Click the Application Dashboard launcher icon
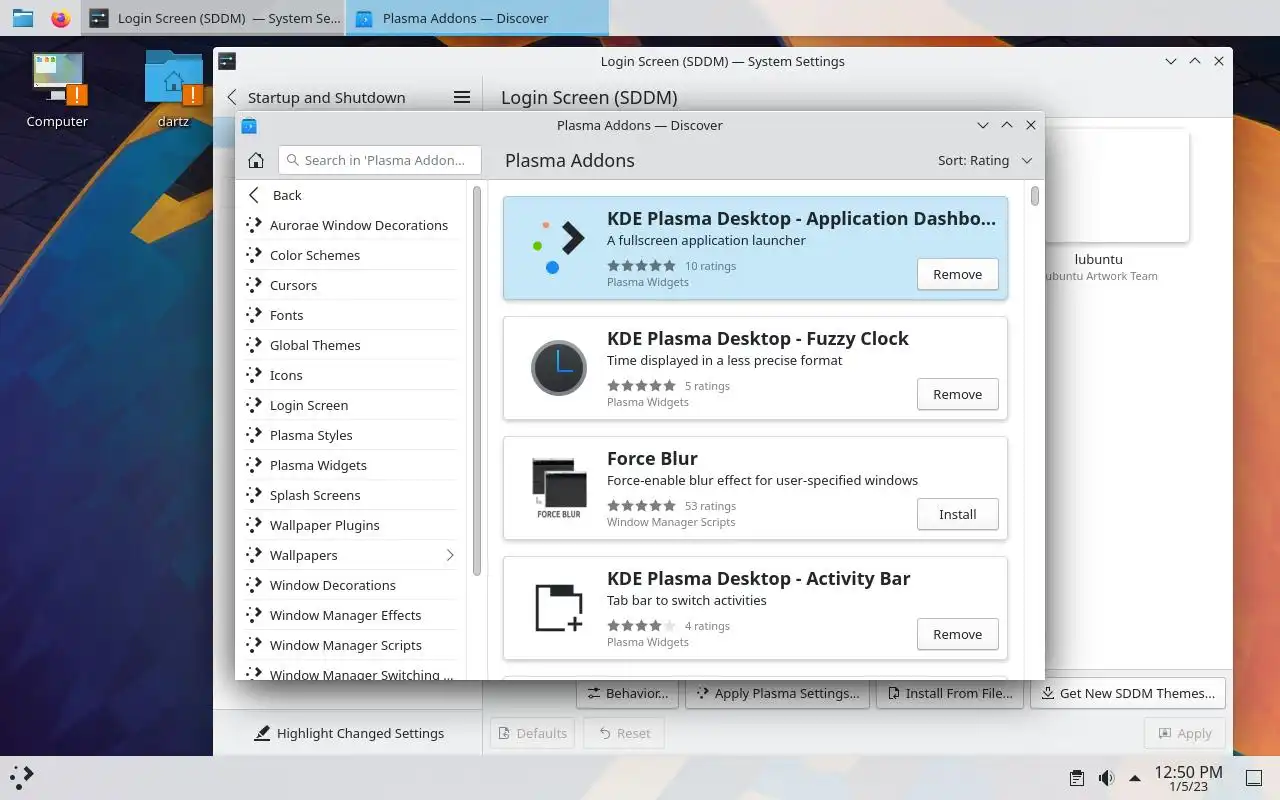 tap(559, 248)
